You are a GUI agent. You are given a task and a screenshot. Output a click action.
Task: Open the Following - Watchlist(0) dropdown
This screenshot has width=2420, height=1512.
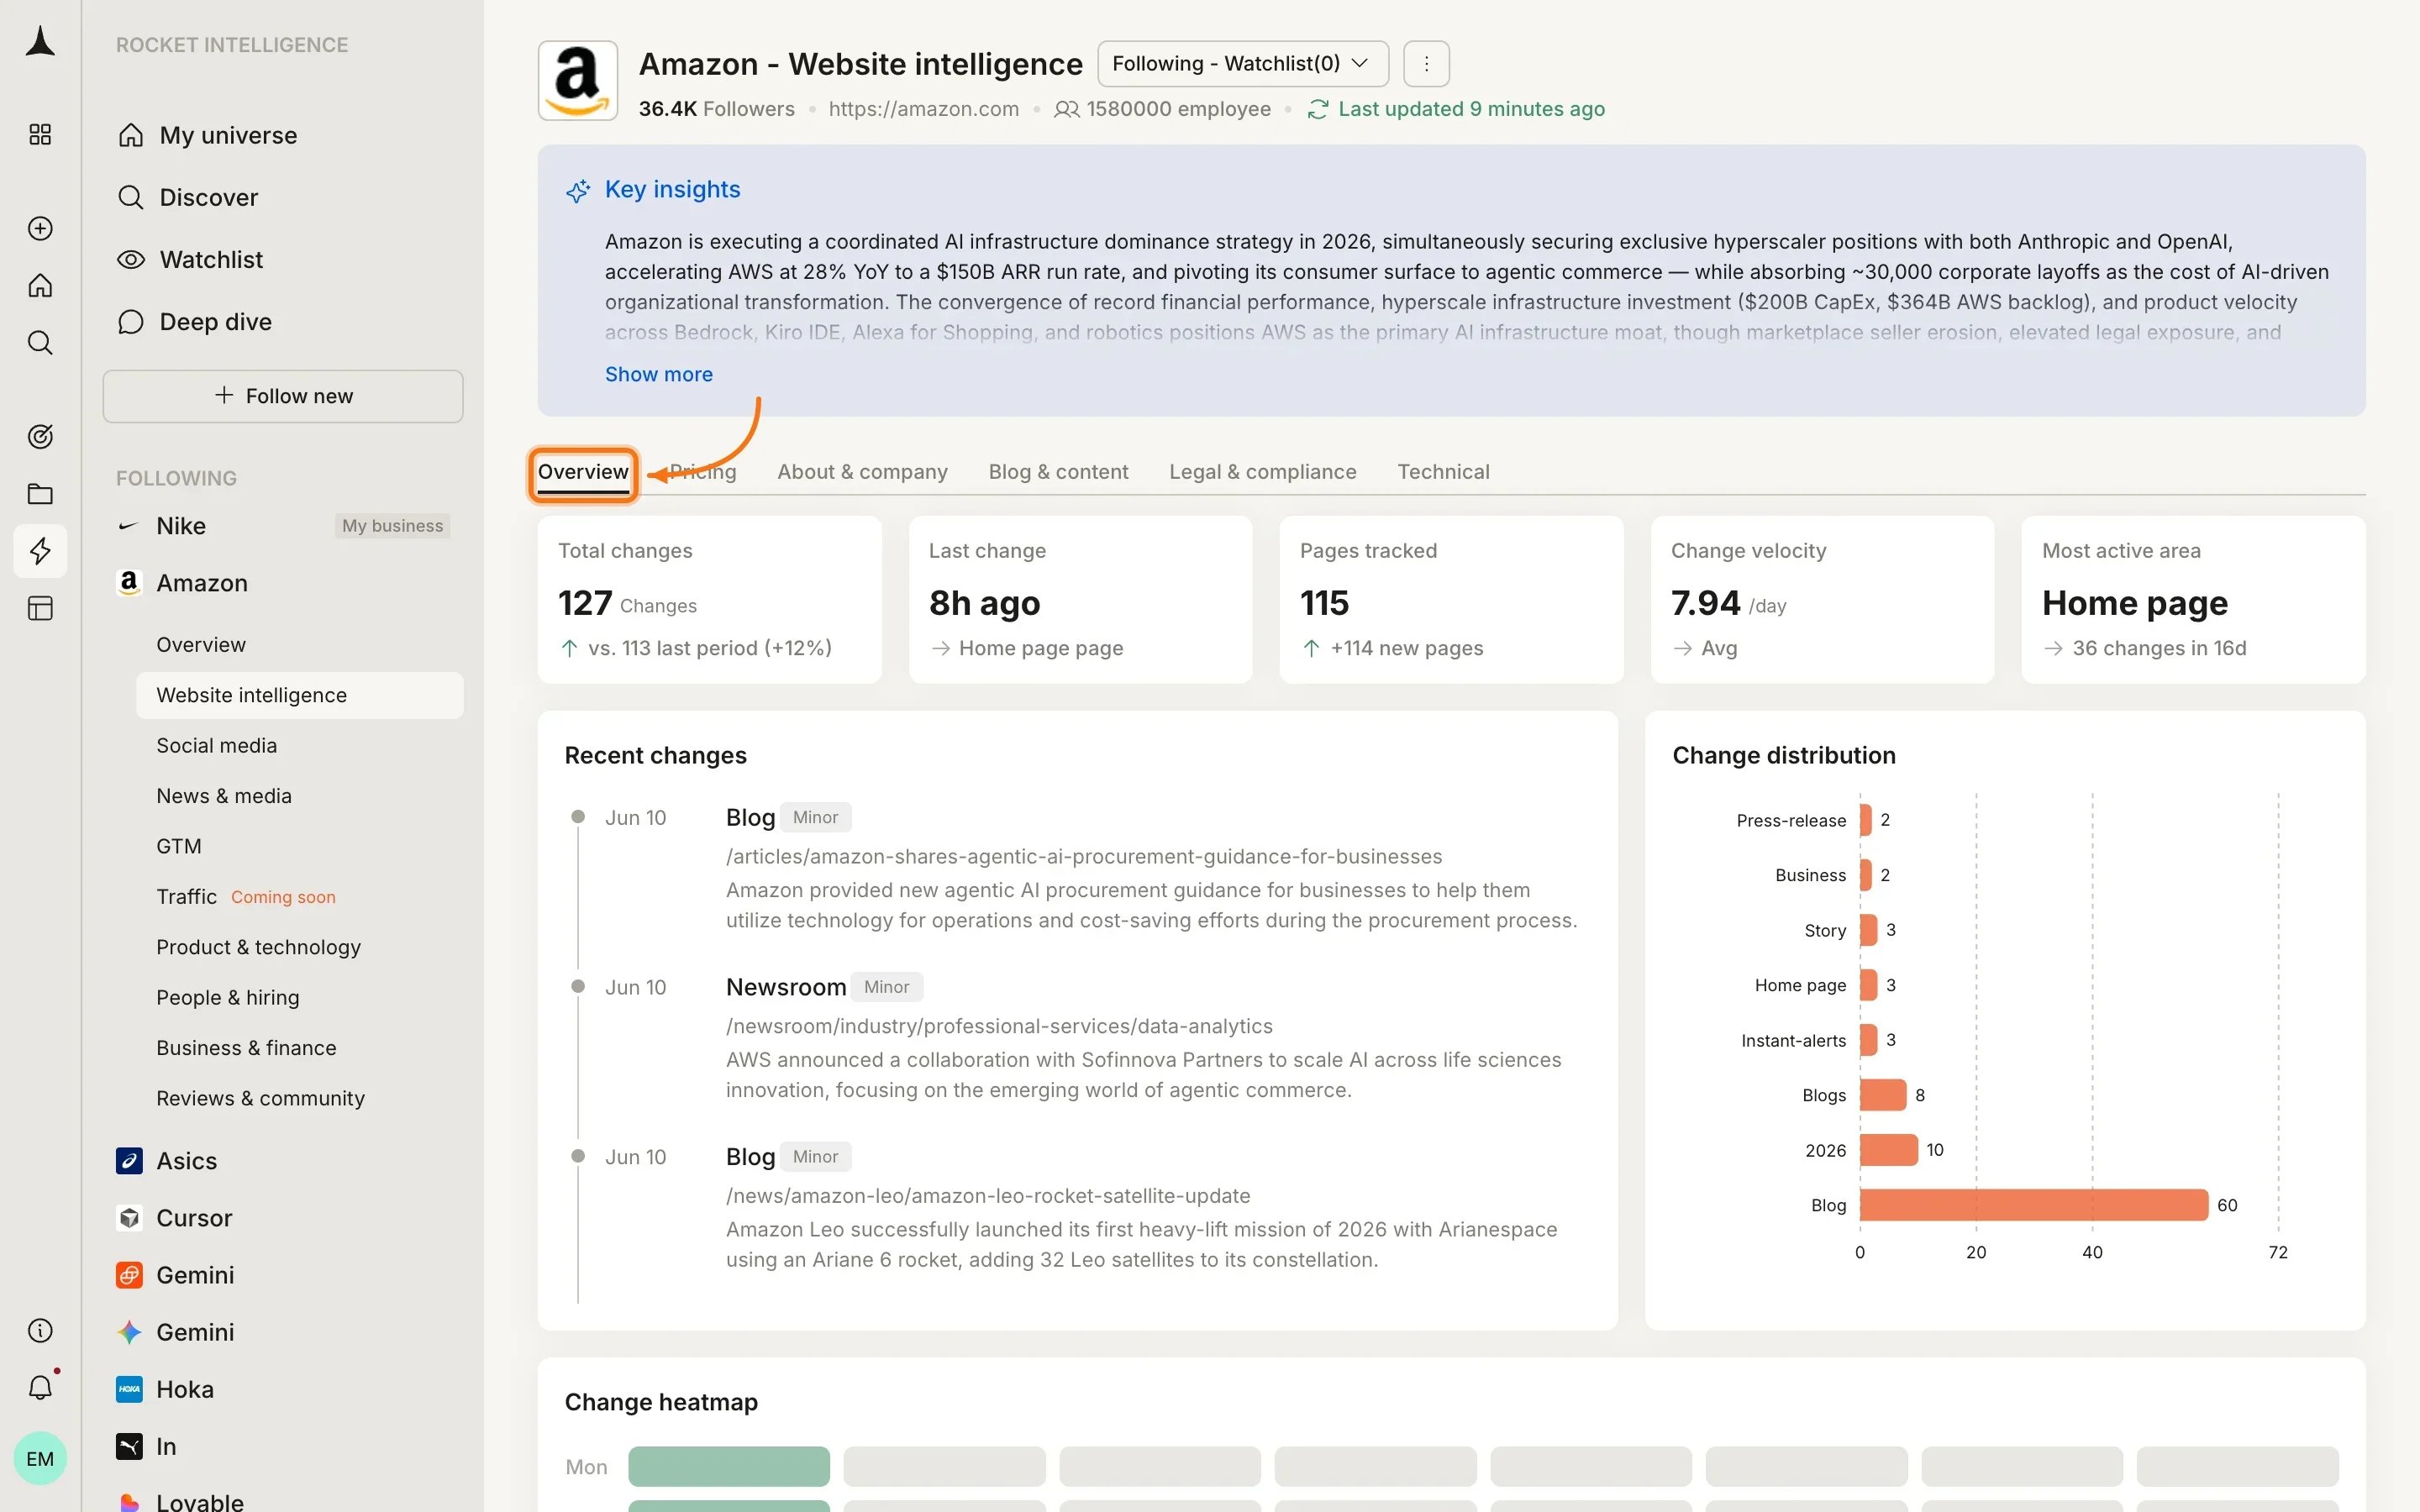[x=1243, y=64]
